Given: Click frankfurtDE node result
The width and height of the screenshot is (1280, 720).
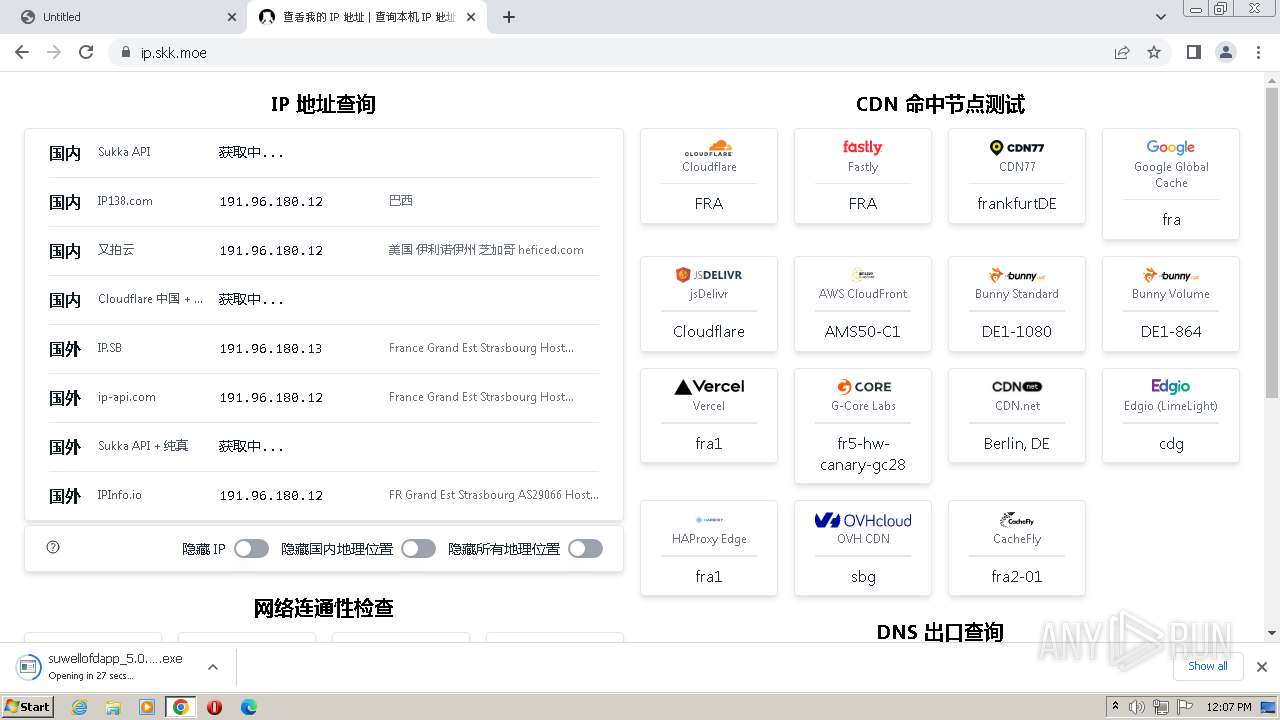Looking at the screenshot, I should [1017, 203].
